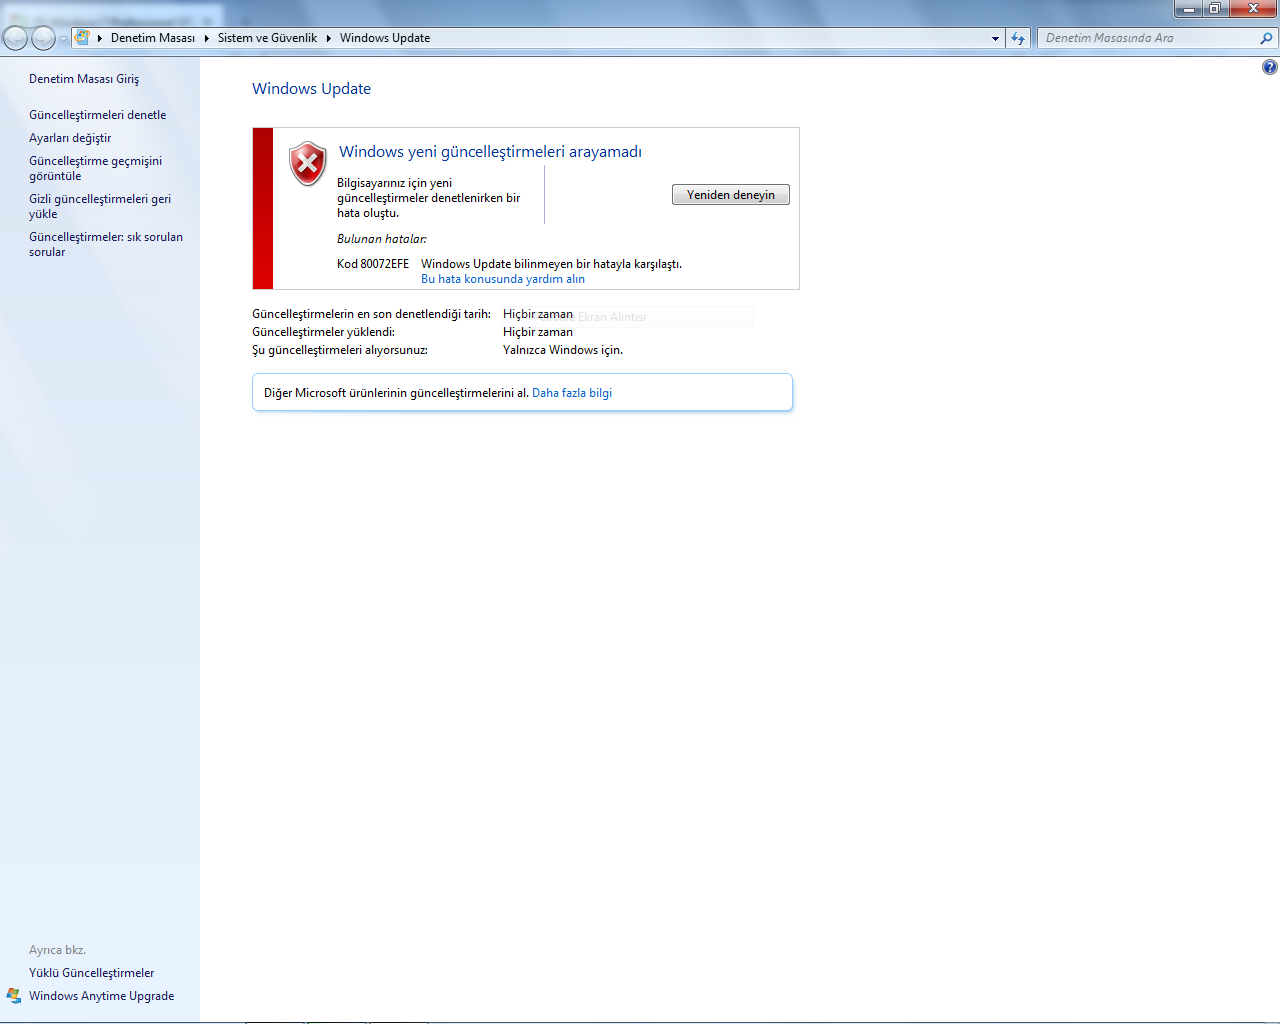Open Güncelleştirme geçmişini görüntüle link

pos(95,168)
